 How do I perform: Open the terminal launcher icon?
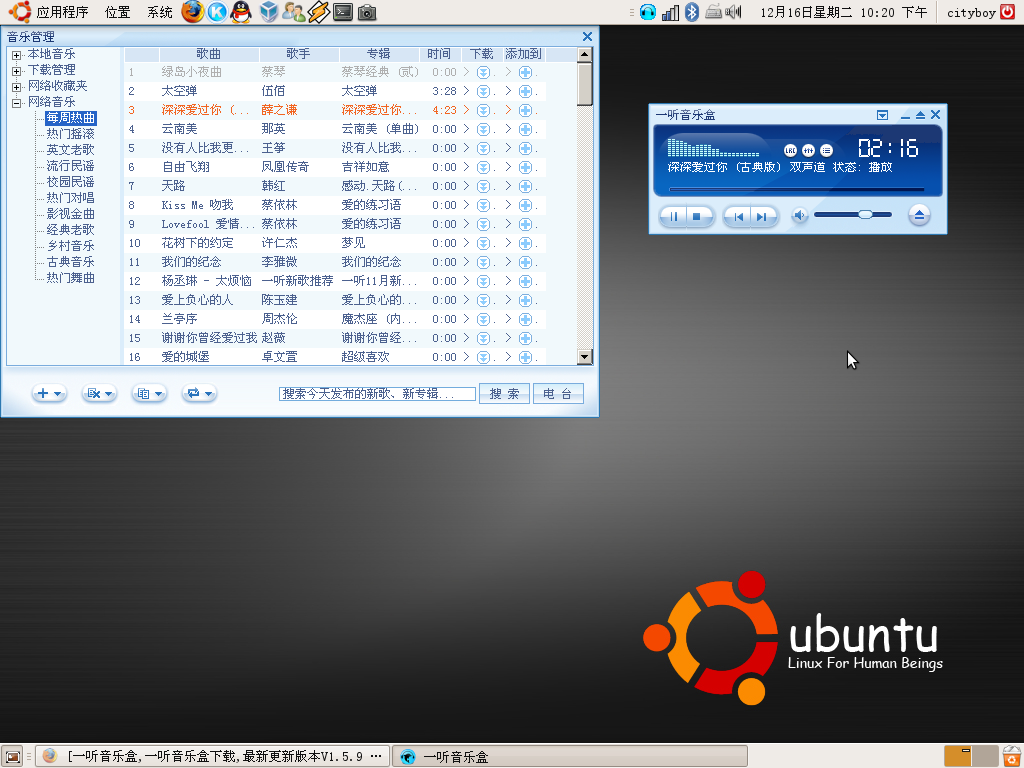tap(343, 12)
